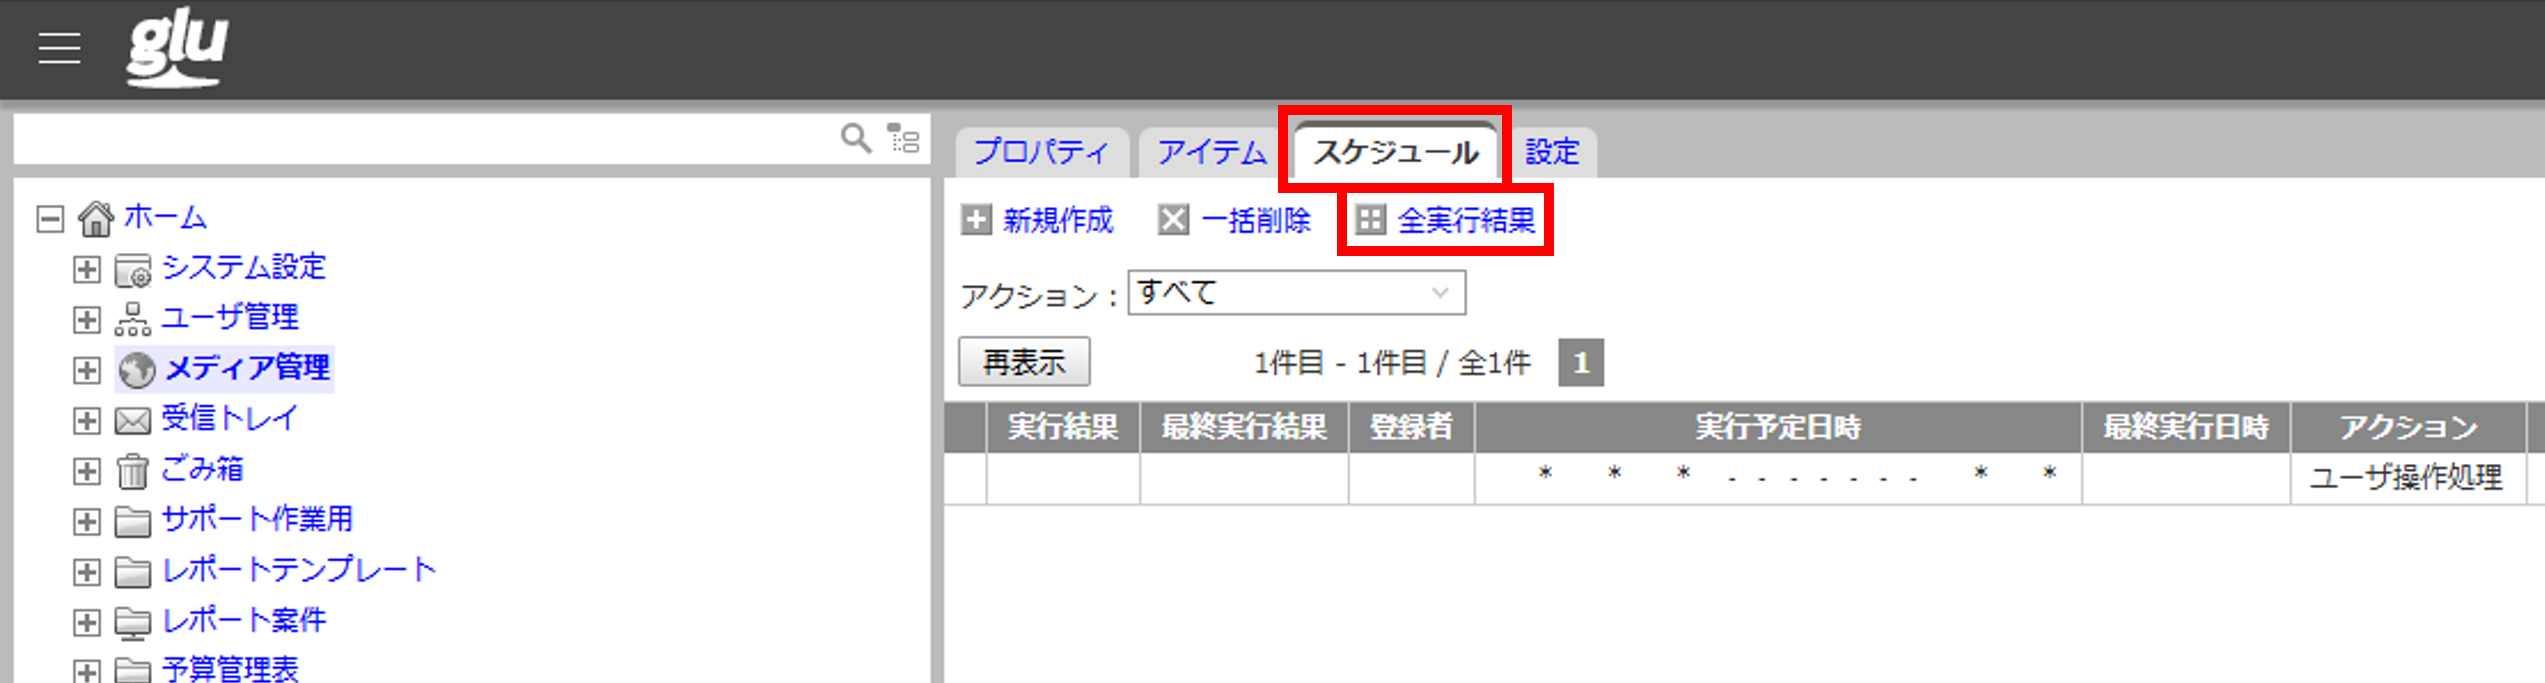2545x683 pixels.
Task: Switch to the アイテム tab
Action: pos(1212,152)
